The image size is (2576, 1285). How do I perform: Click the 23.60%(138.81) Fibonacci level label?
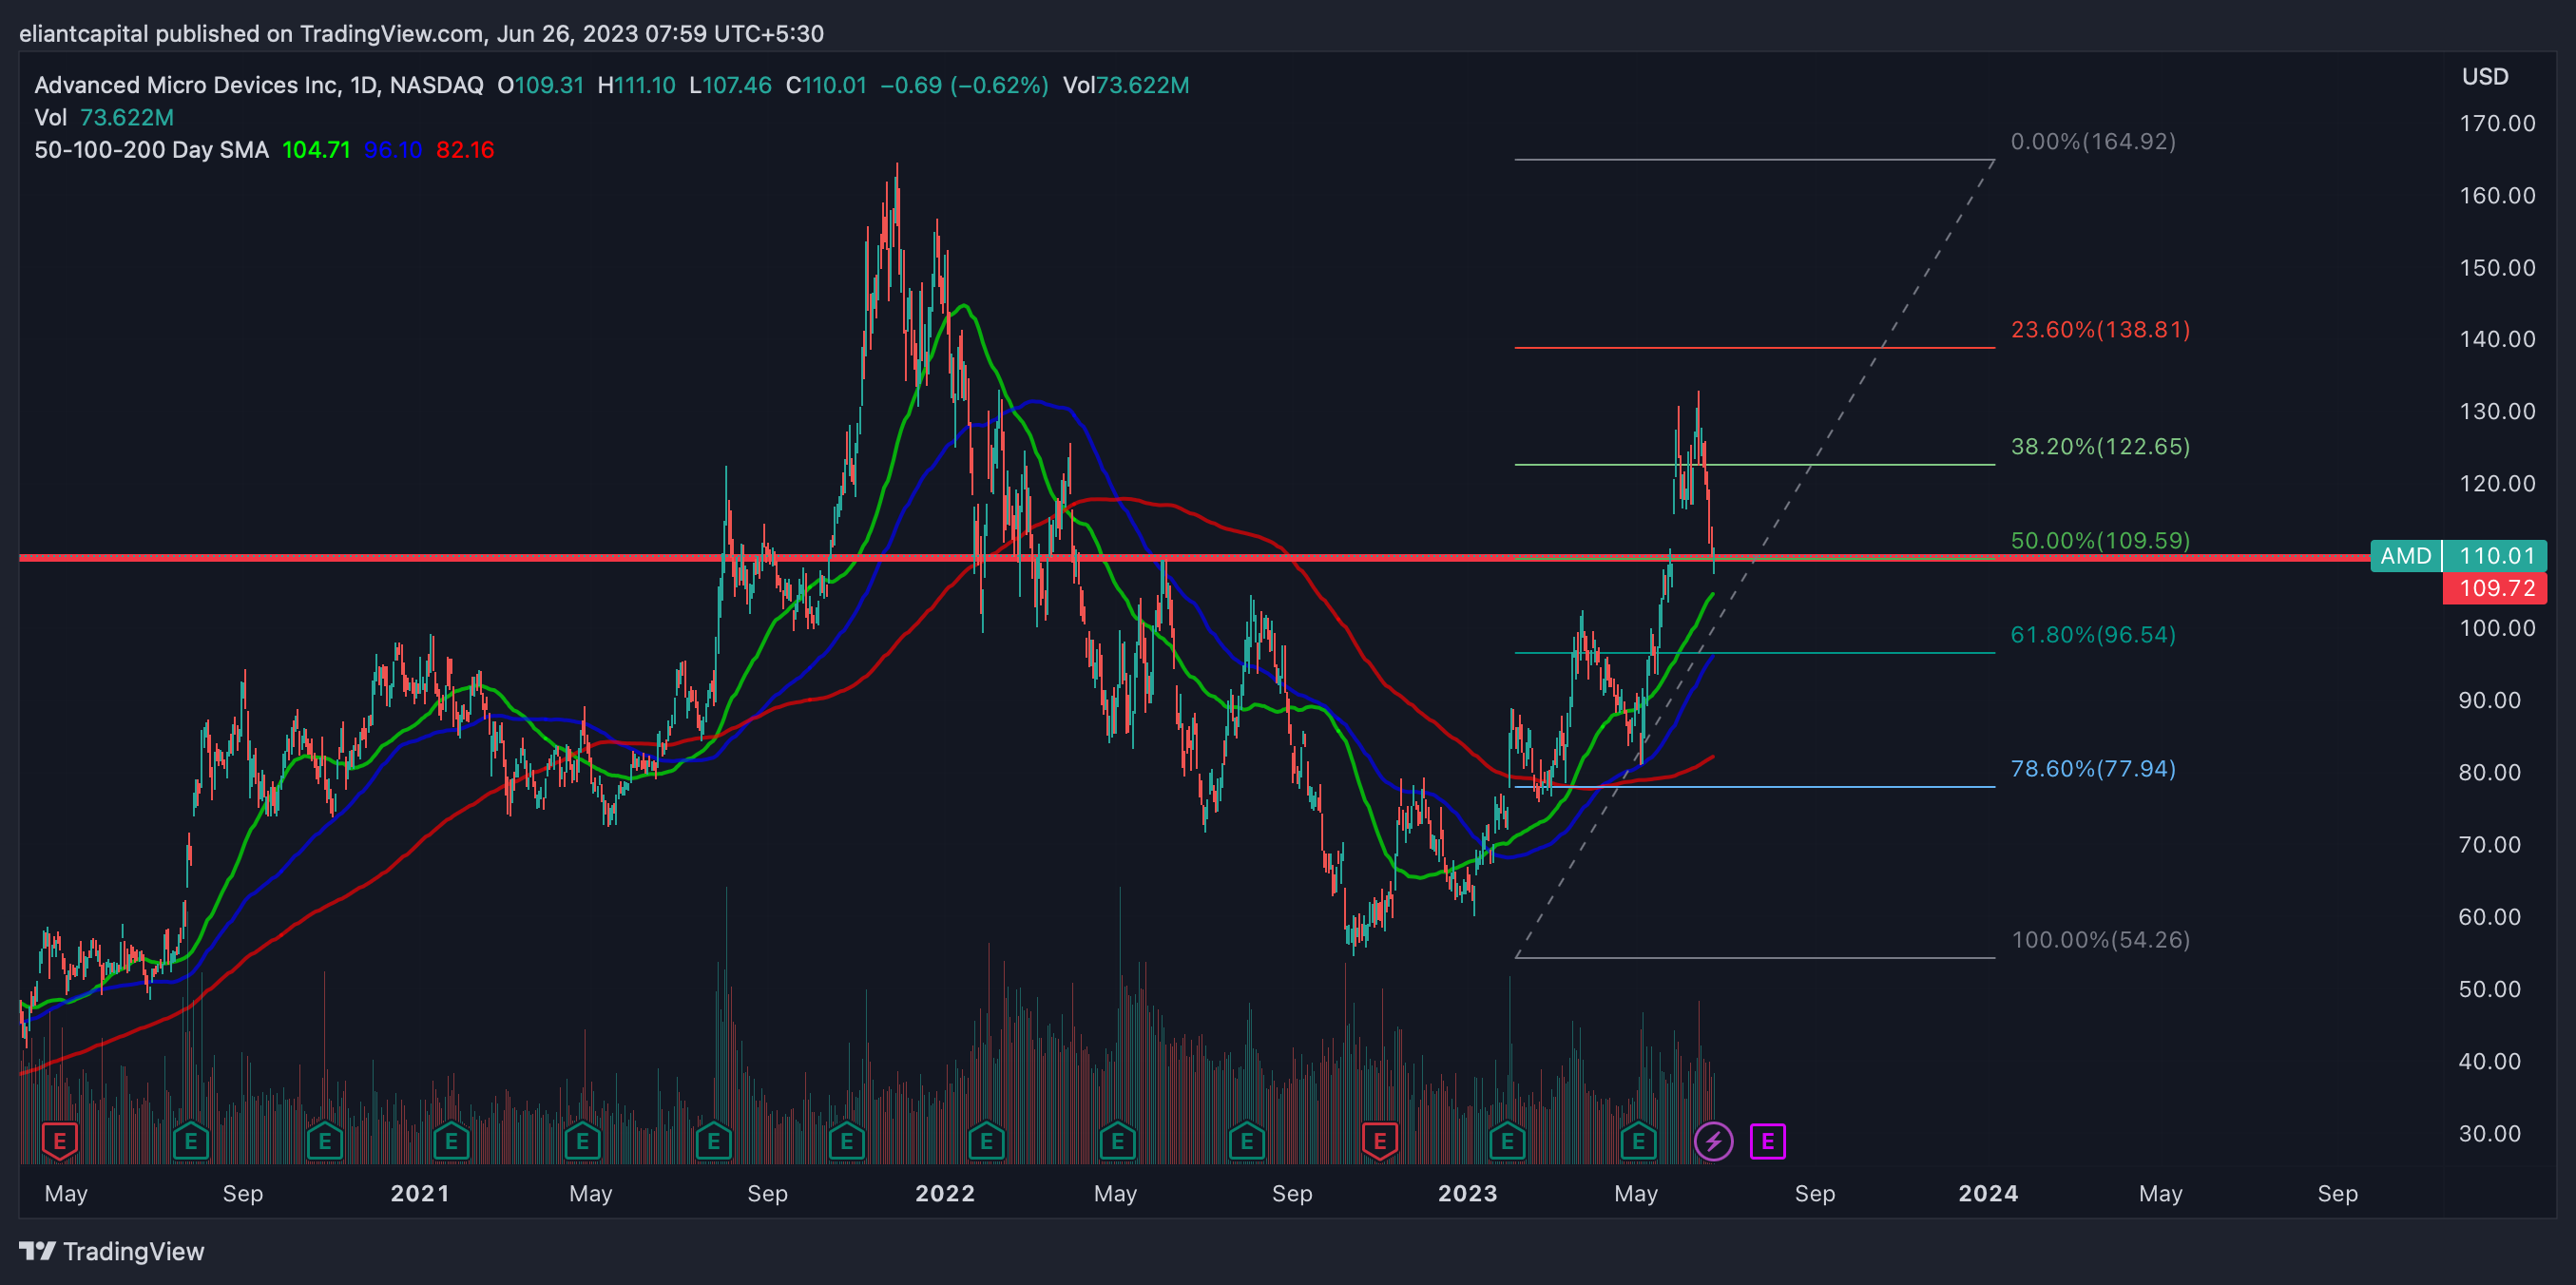pos(2099,329)
